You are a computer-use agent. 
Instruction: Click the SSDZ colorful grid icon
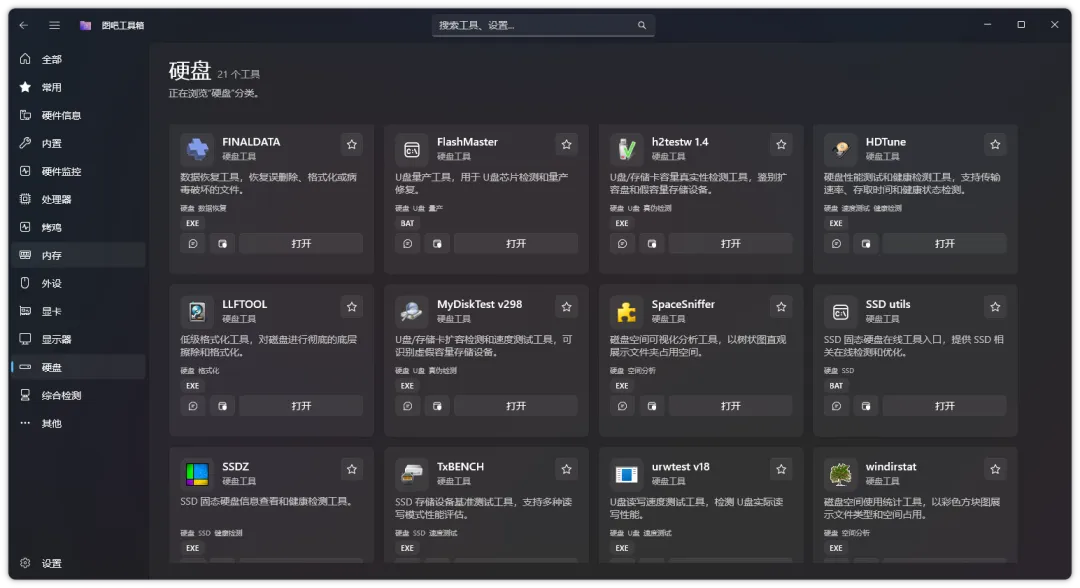[x=197, y=474]
